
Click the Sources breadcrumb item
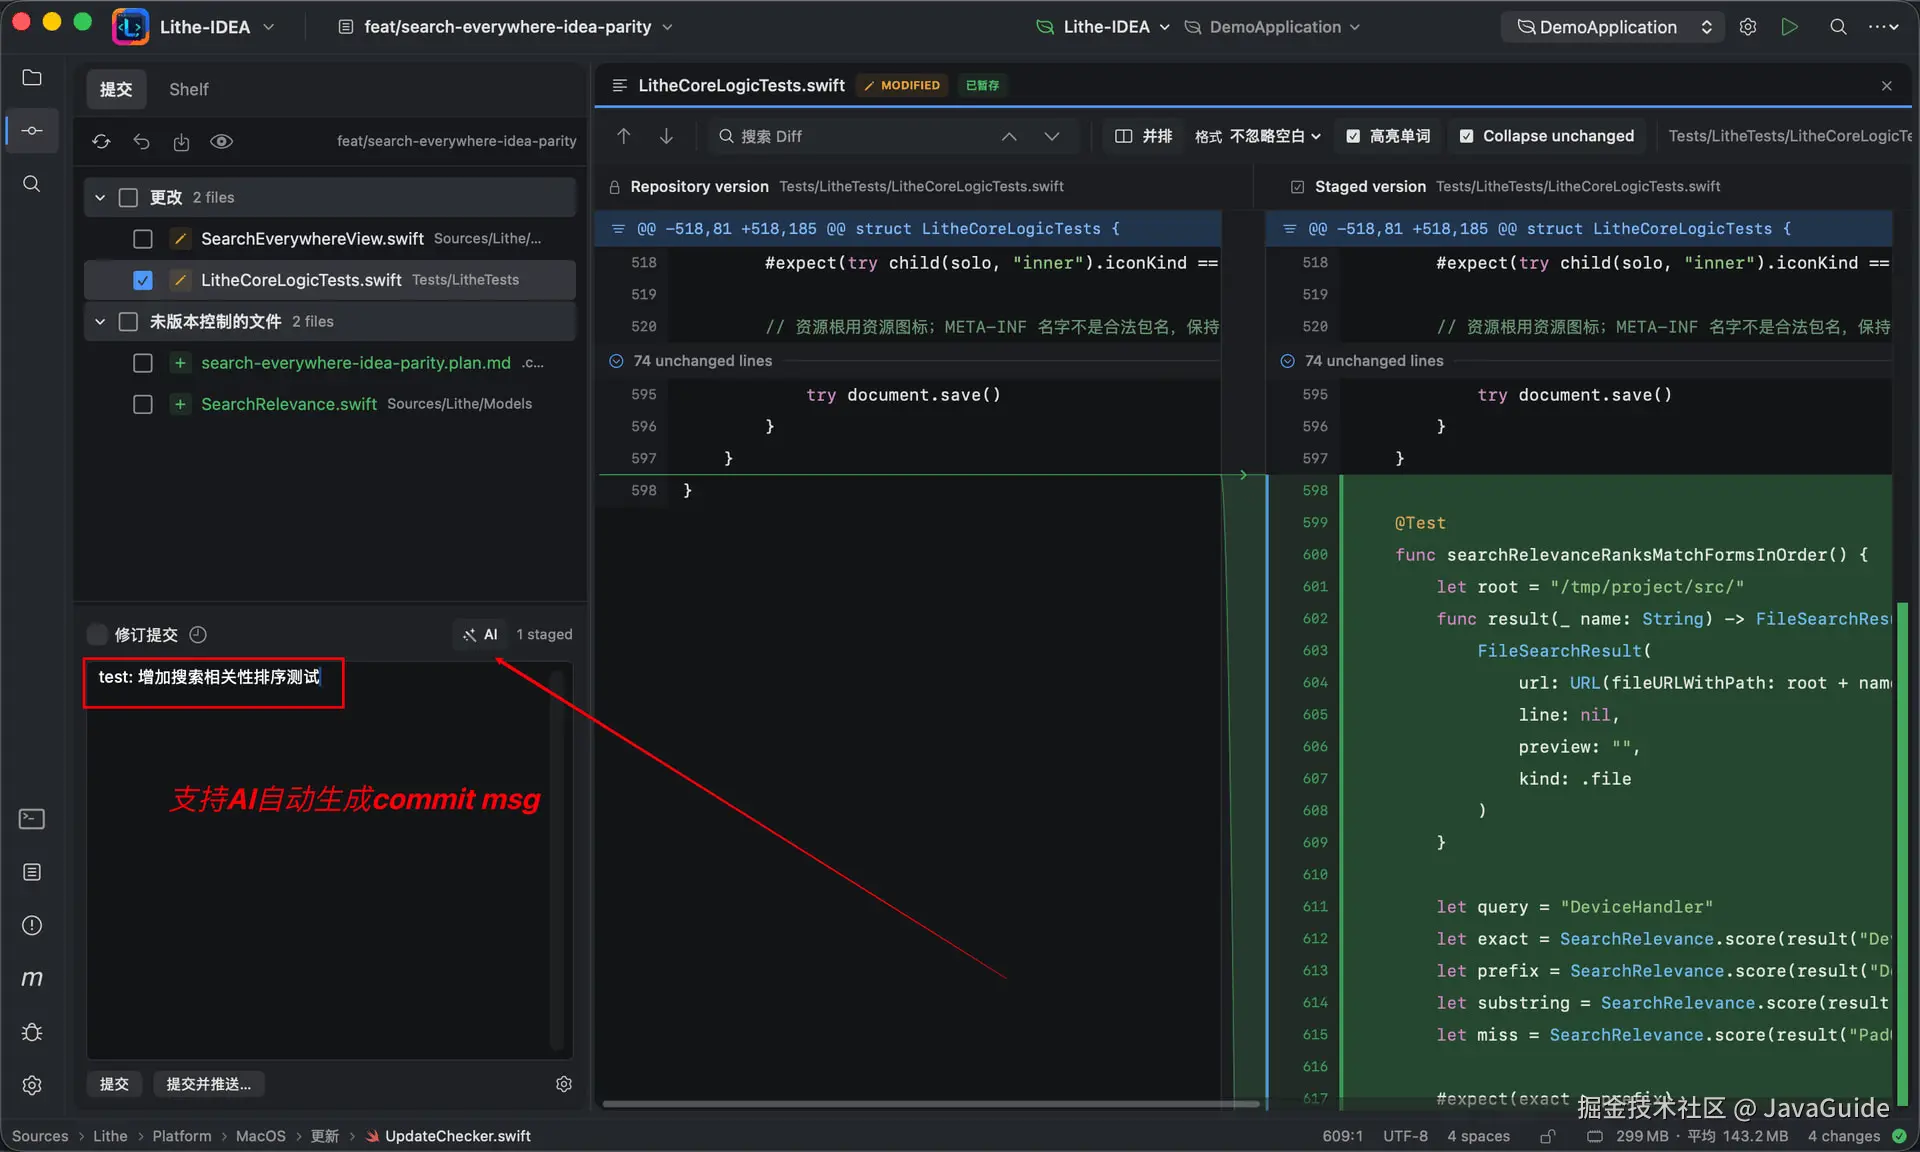click(x=40, y=1136)
